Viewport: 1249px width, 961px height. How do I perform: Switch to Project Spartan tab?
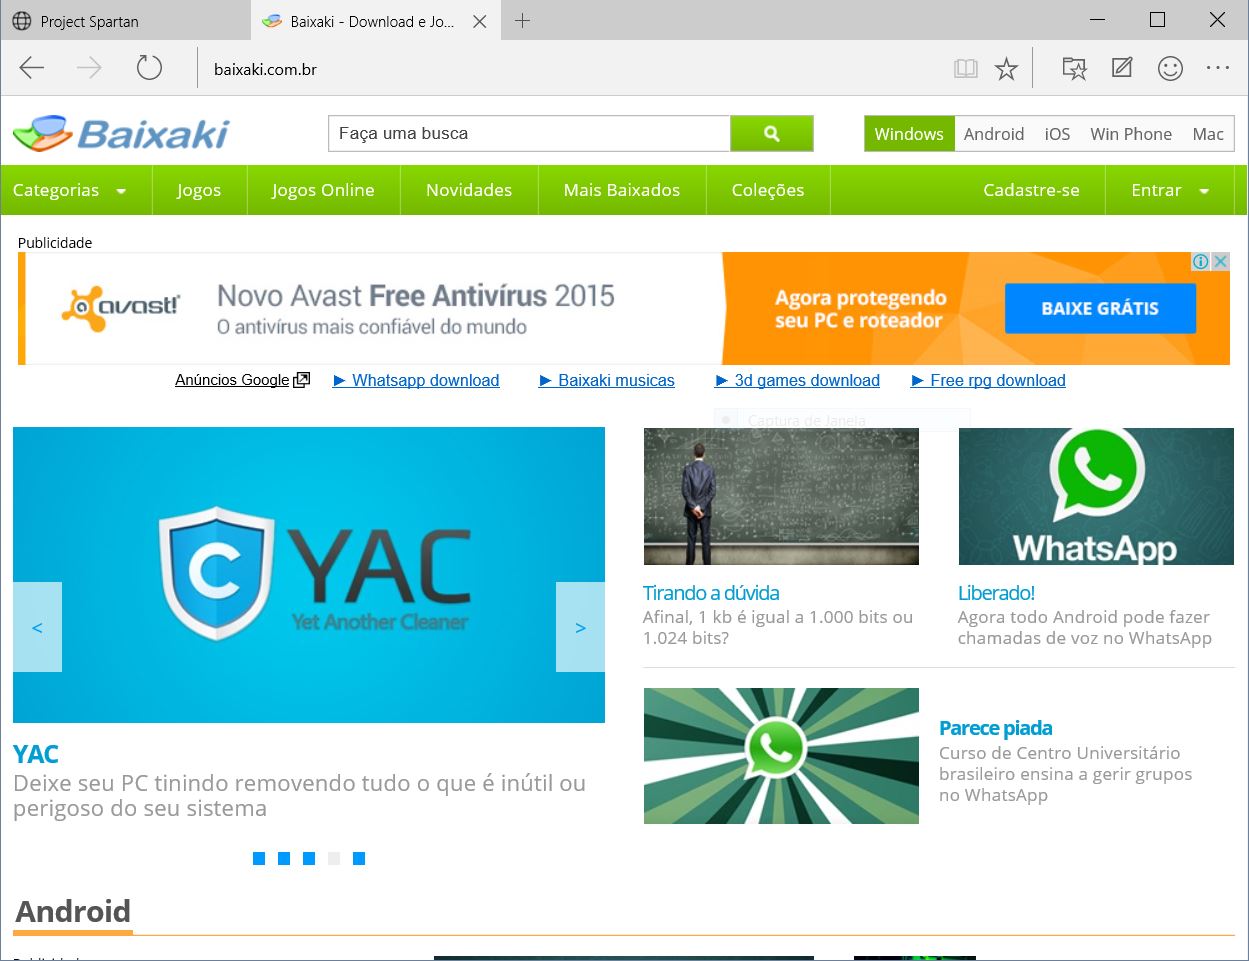[x=125, y=21]
